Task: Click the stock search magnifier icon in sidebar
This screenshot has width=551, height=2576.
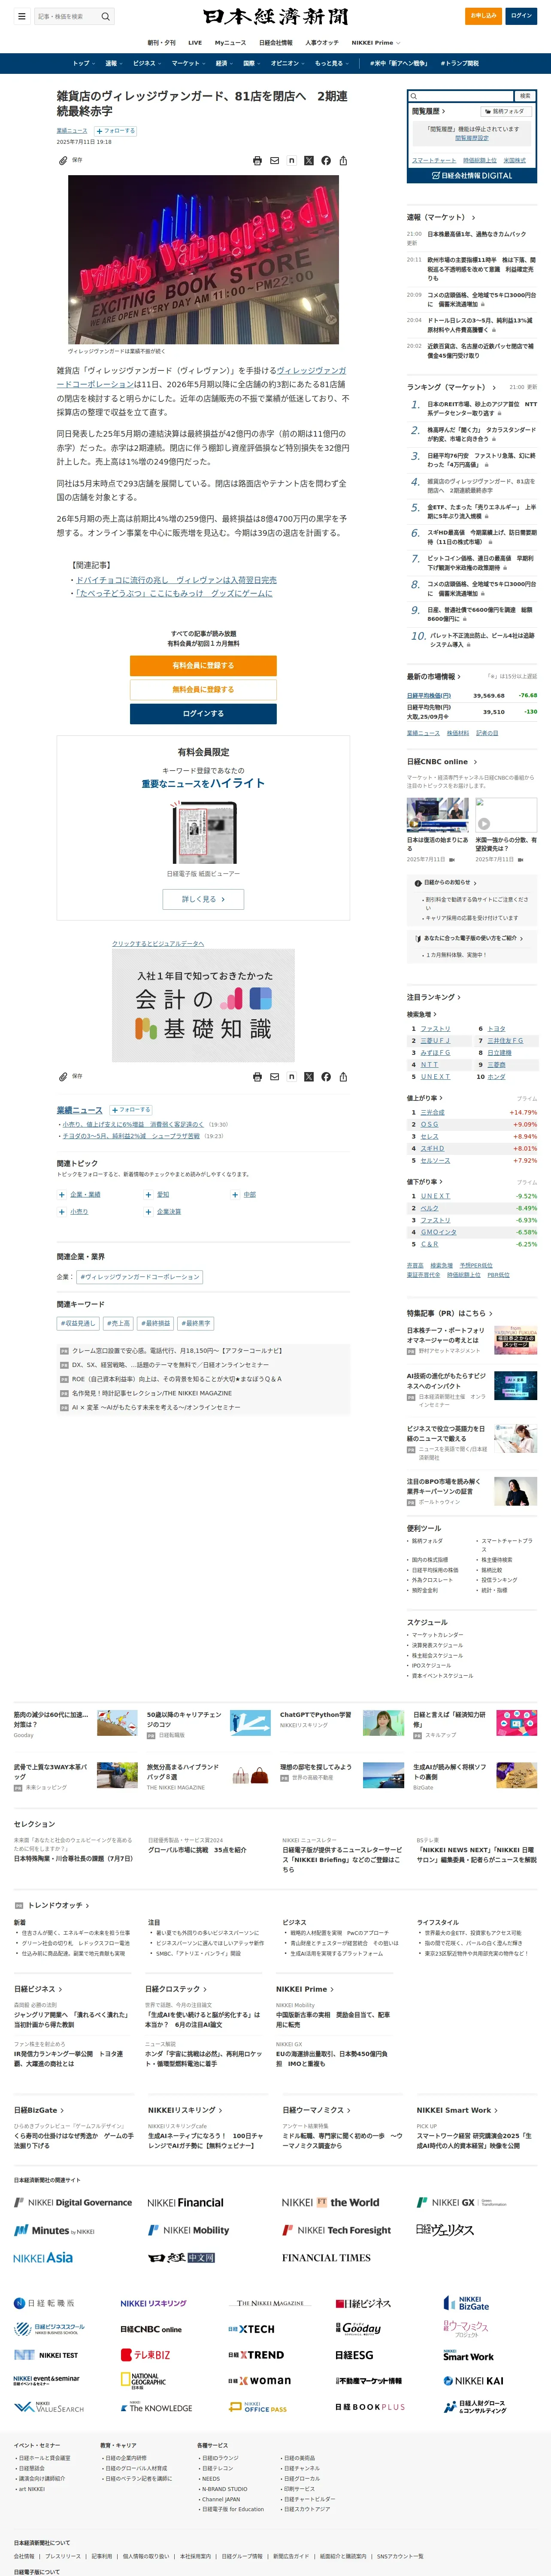Action: click(x=414, y=96)
